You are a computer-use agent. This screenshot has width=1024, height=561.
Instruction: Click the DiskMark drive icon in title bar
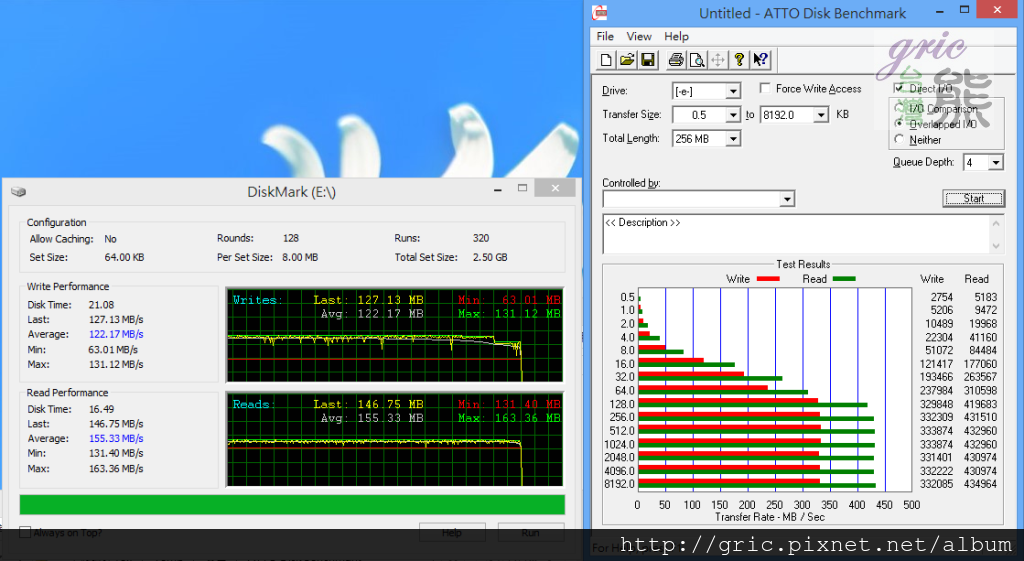tap(18, 191)
